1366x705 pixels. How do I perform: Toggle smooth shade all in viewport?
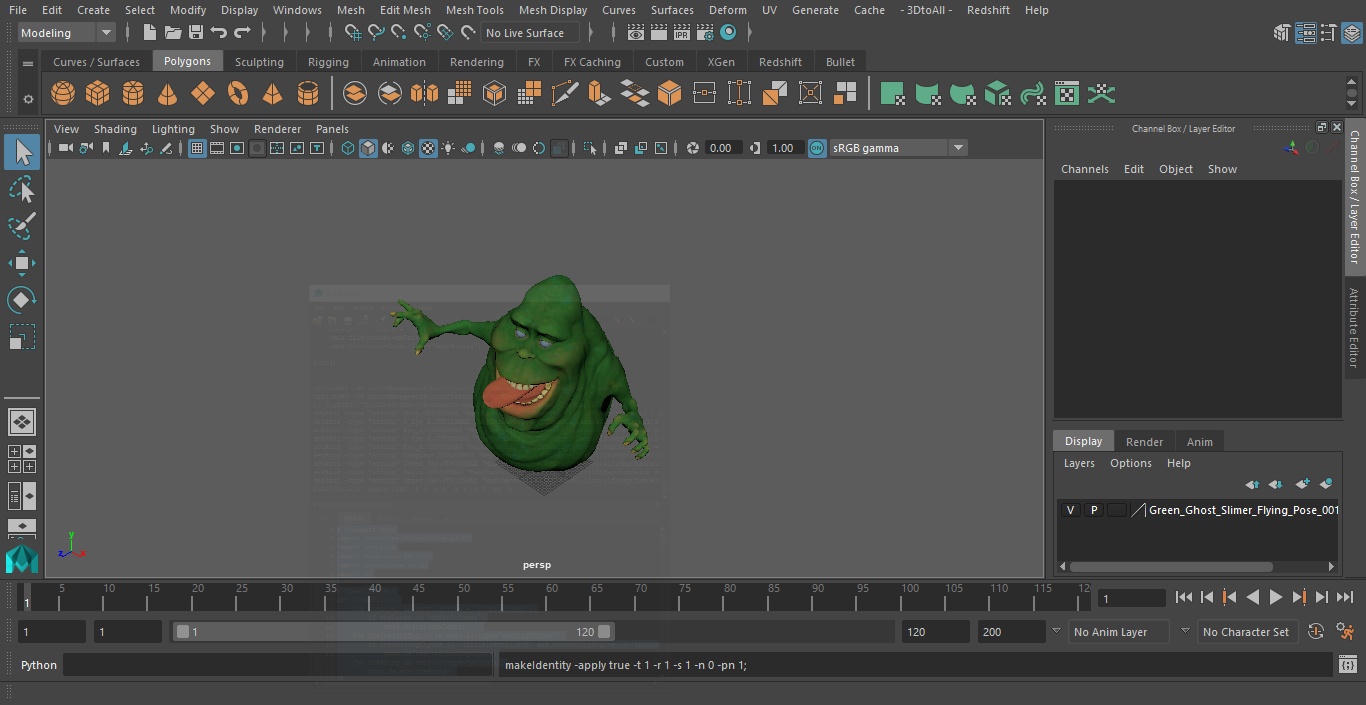click(x=368, y=148)
